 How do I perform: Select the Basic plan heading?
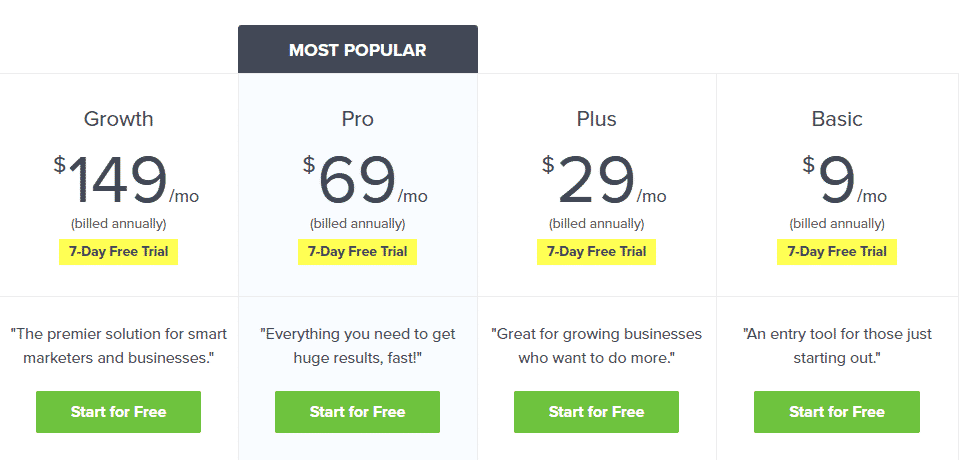[x=836, y=119]
